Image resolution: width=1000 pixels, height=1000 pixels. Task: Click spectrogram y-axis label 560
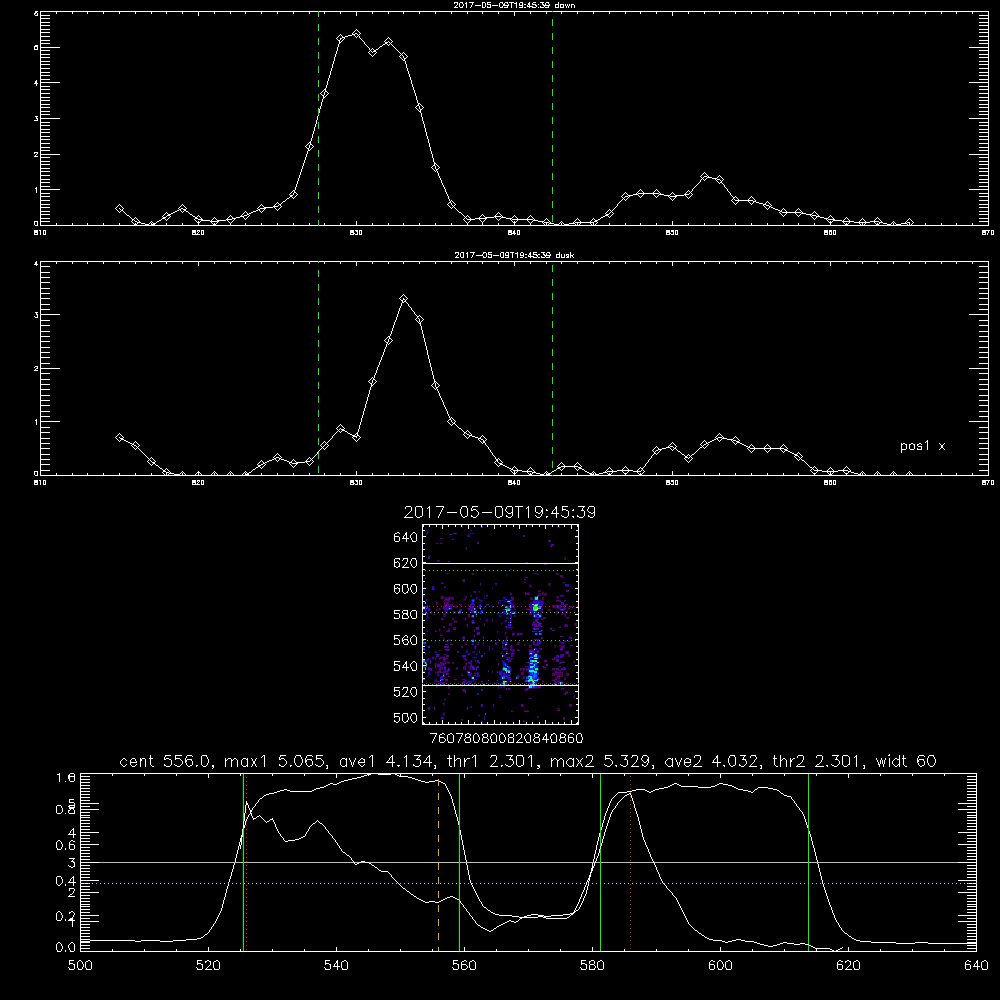pos(406,640)
